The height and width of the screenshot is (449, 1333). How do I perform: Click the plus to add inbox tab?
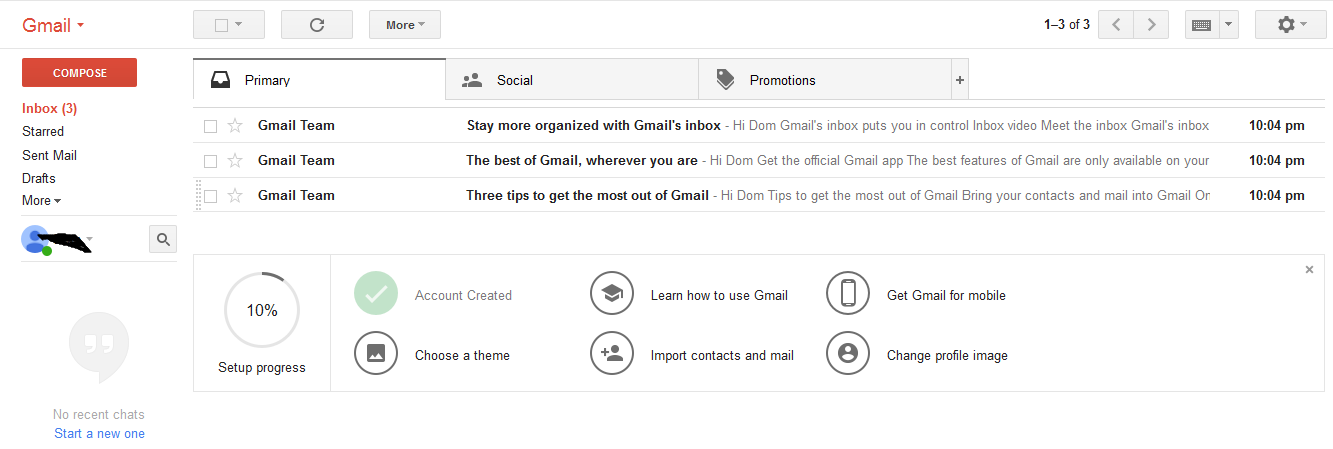tap(960, 80)
